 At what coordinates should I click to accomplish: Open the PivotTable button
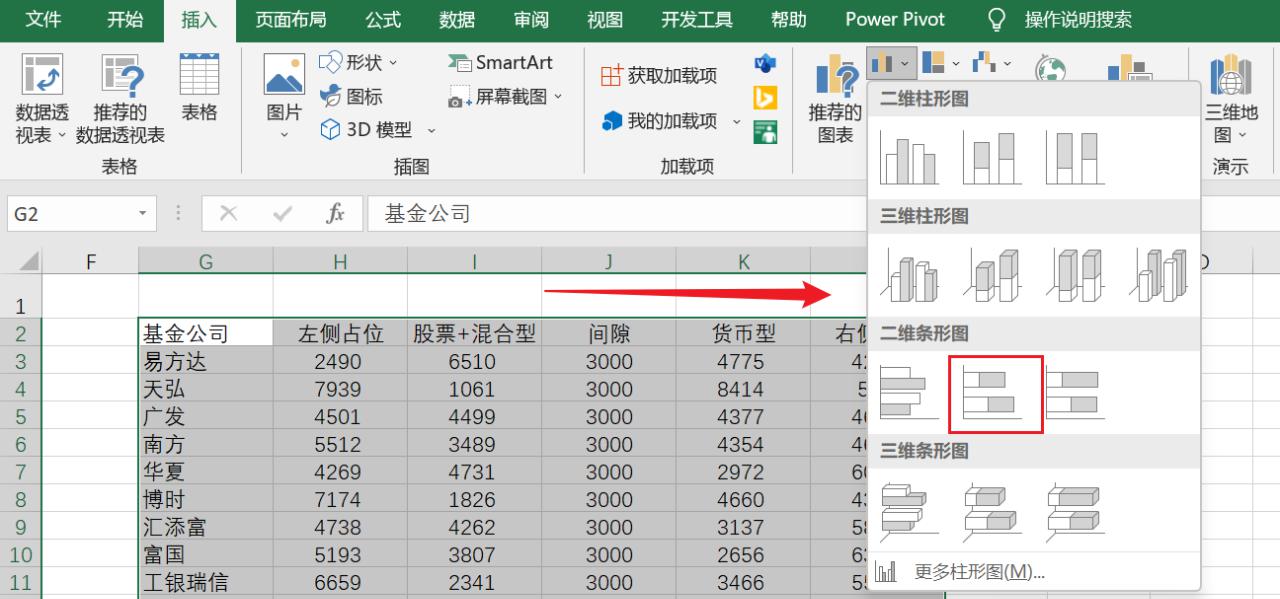coord(42,99)
